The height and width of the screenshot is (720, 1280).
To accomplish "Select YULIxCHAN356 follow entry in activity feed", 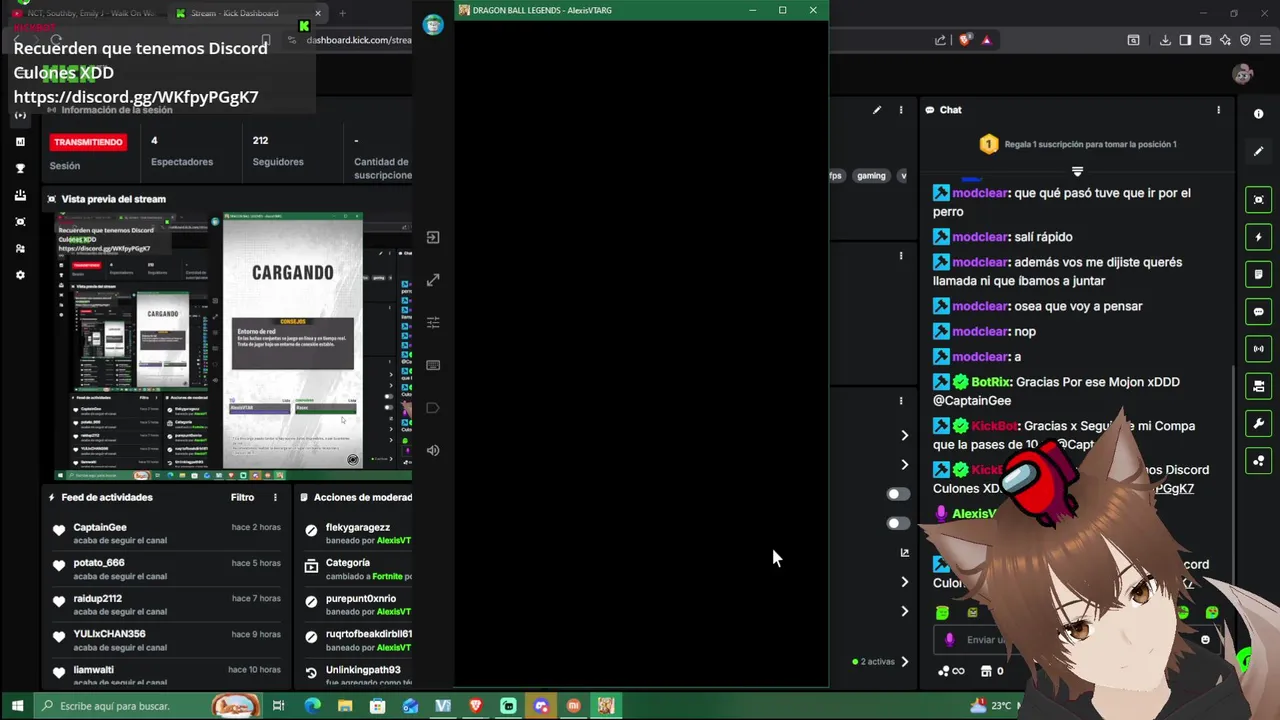I will click(x=168, y=640).
